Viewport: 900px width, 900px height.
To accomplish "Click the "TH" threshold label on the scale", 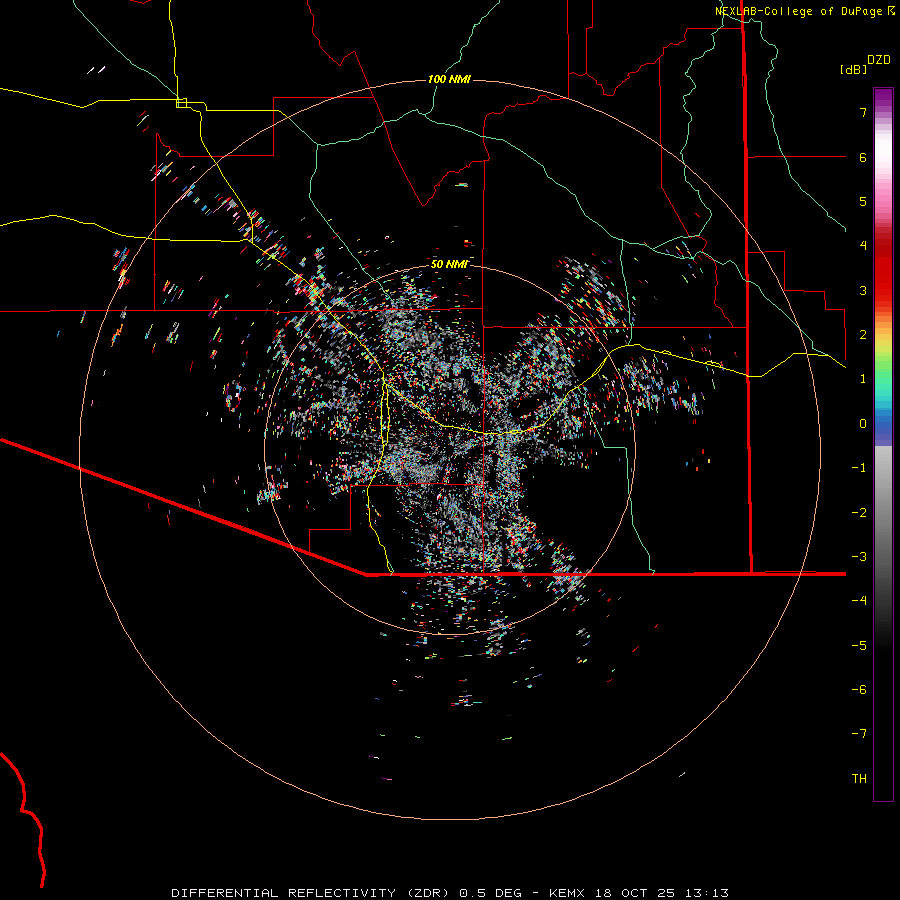I will (859, 778).
